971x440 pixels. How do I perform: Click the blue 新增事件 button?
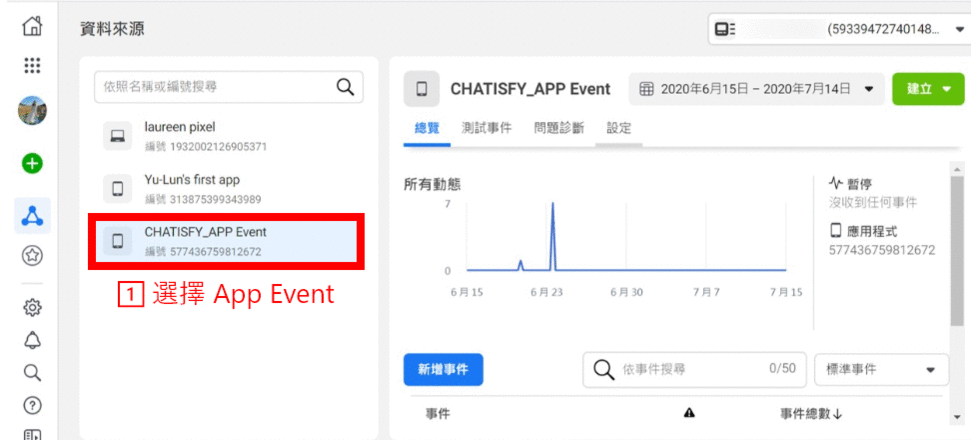443,369
